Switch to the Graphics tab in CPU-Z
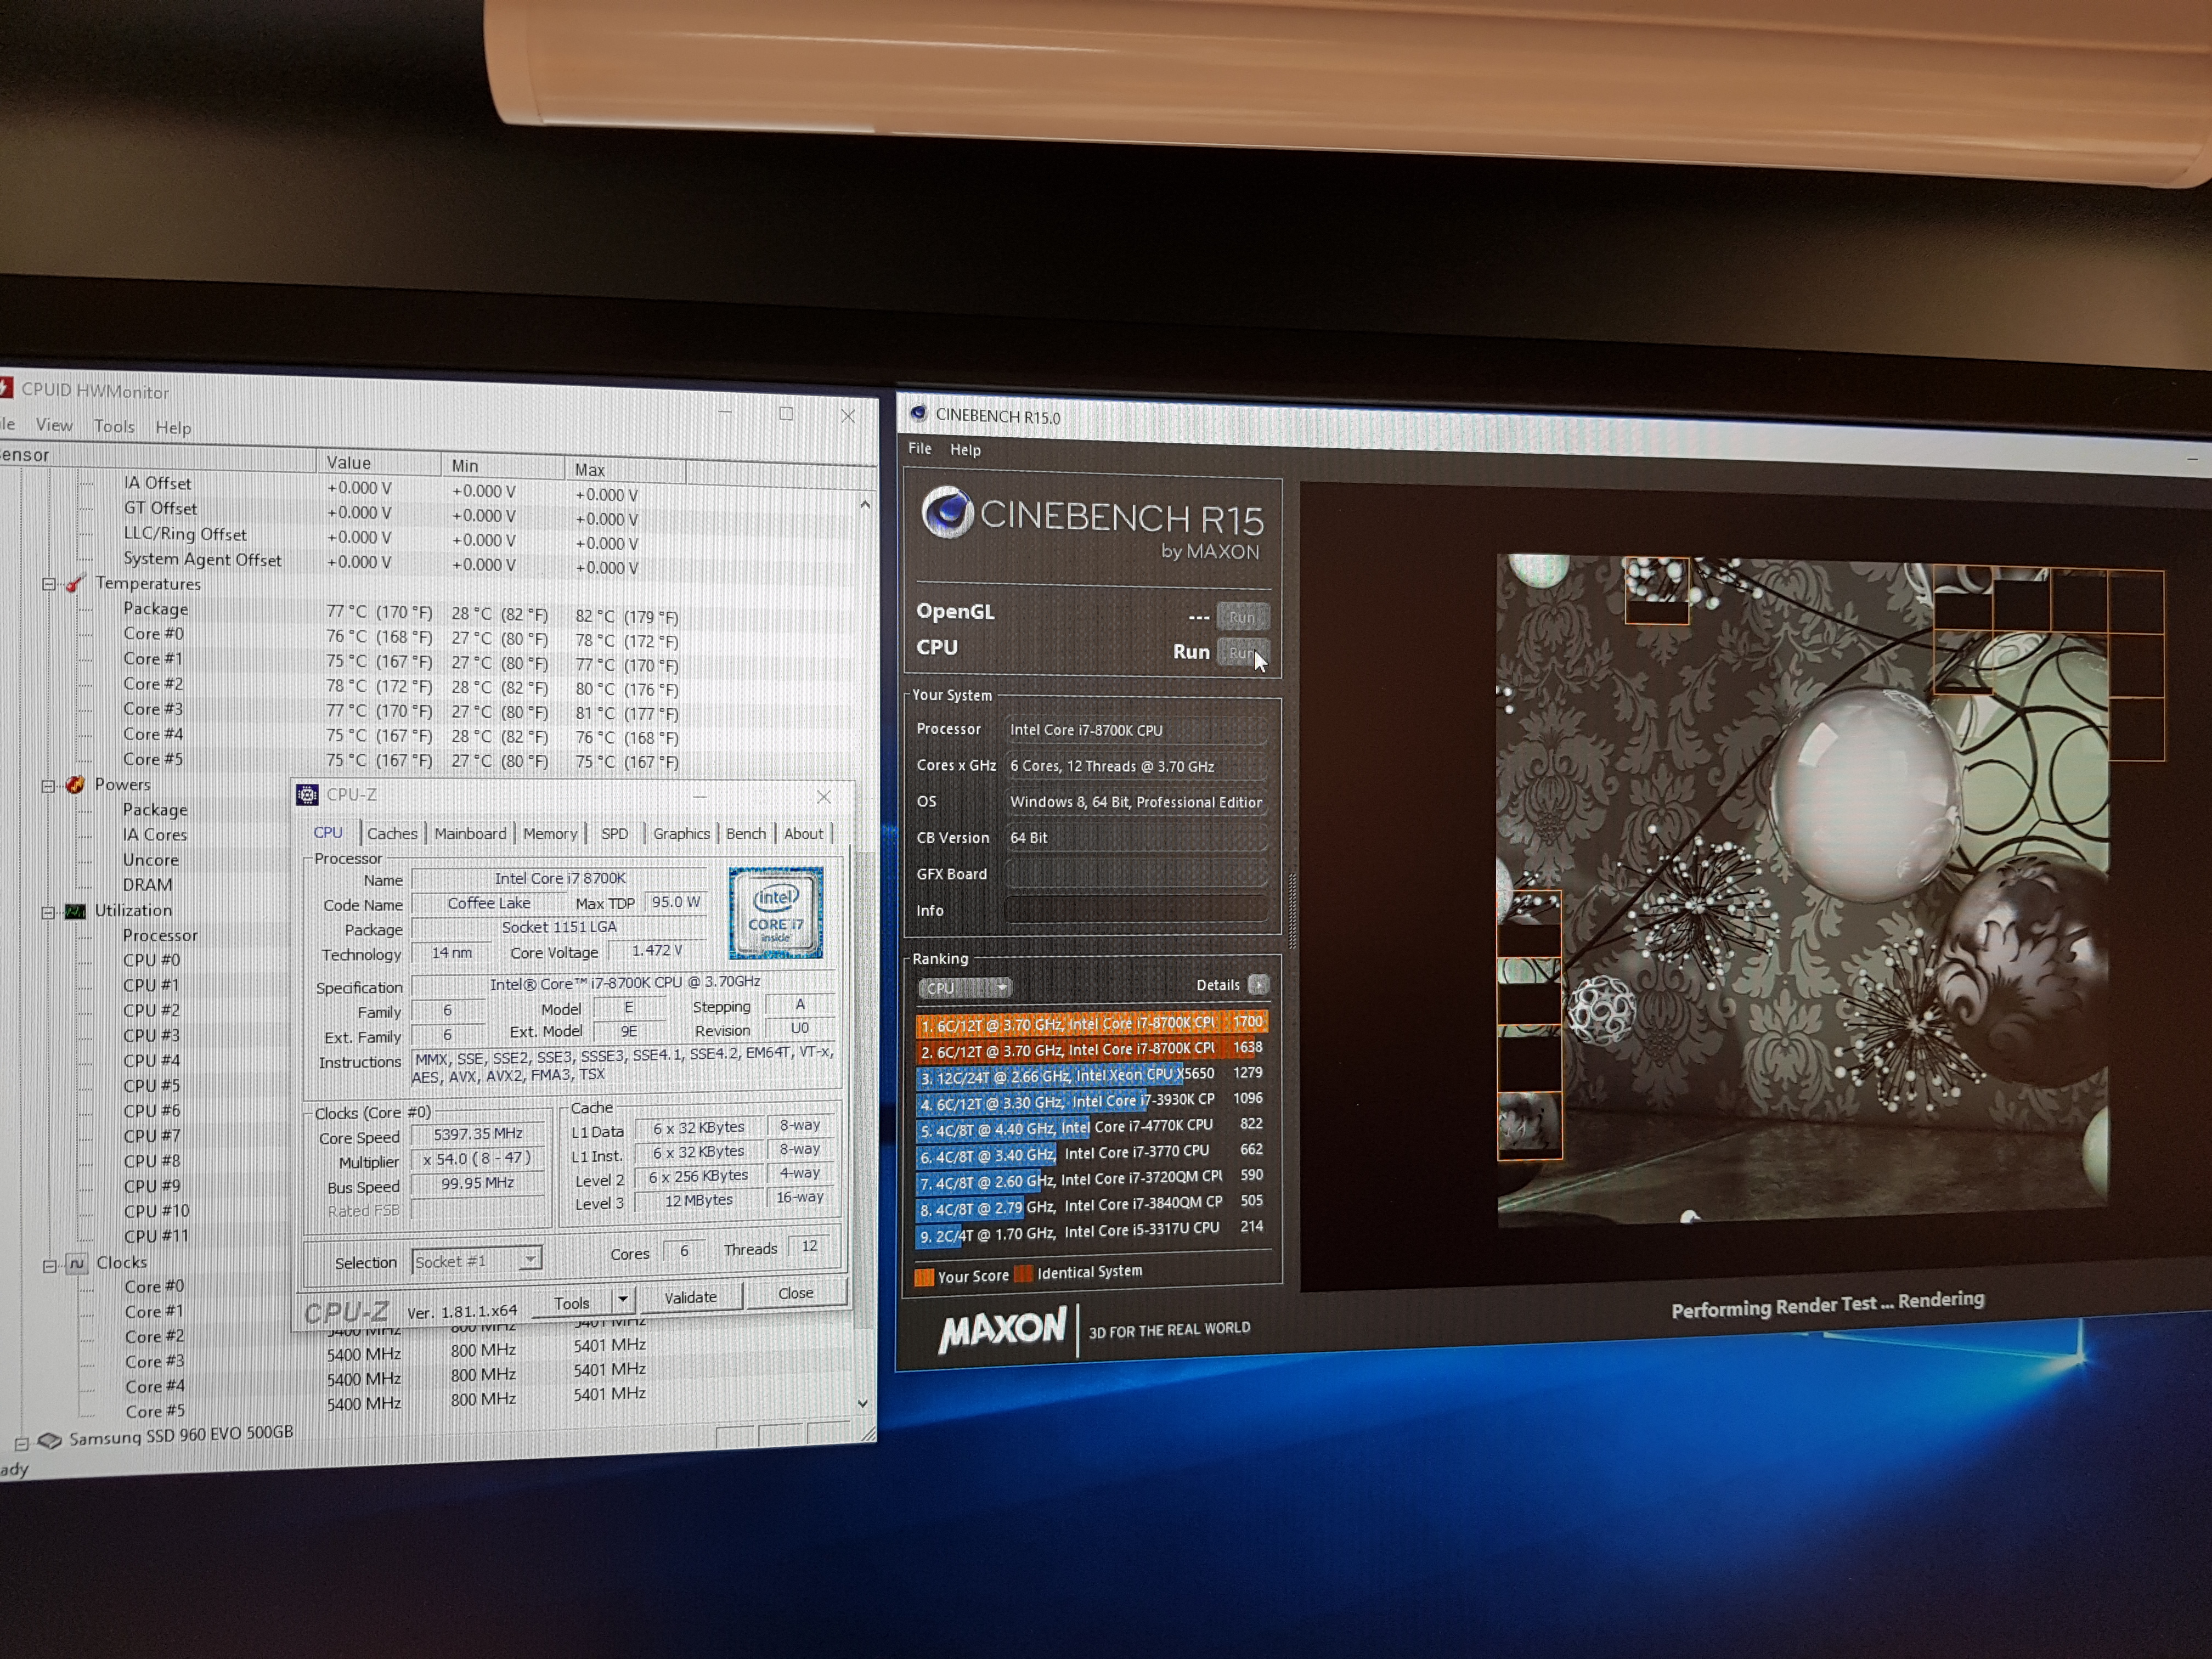This screenshot has height=1659, width=2212. 681,833
